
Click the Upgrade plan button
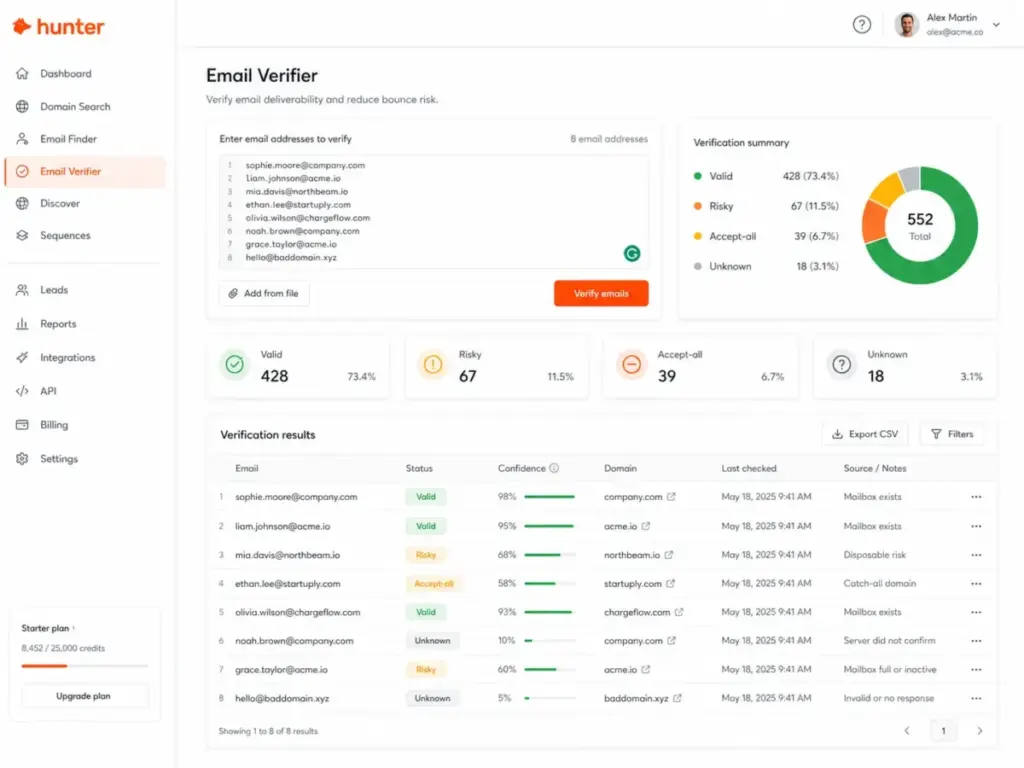coord(84,696)
